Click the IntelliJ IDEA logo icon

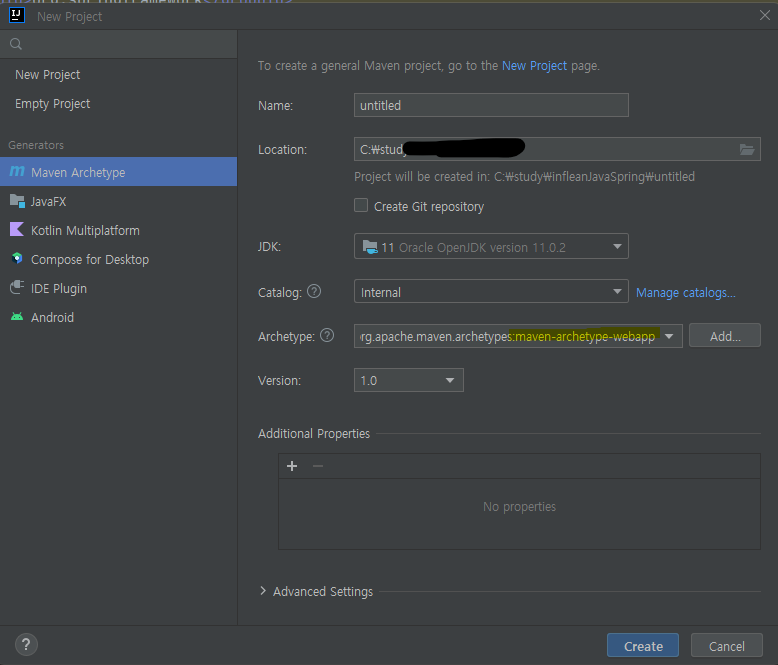17,15
